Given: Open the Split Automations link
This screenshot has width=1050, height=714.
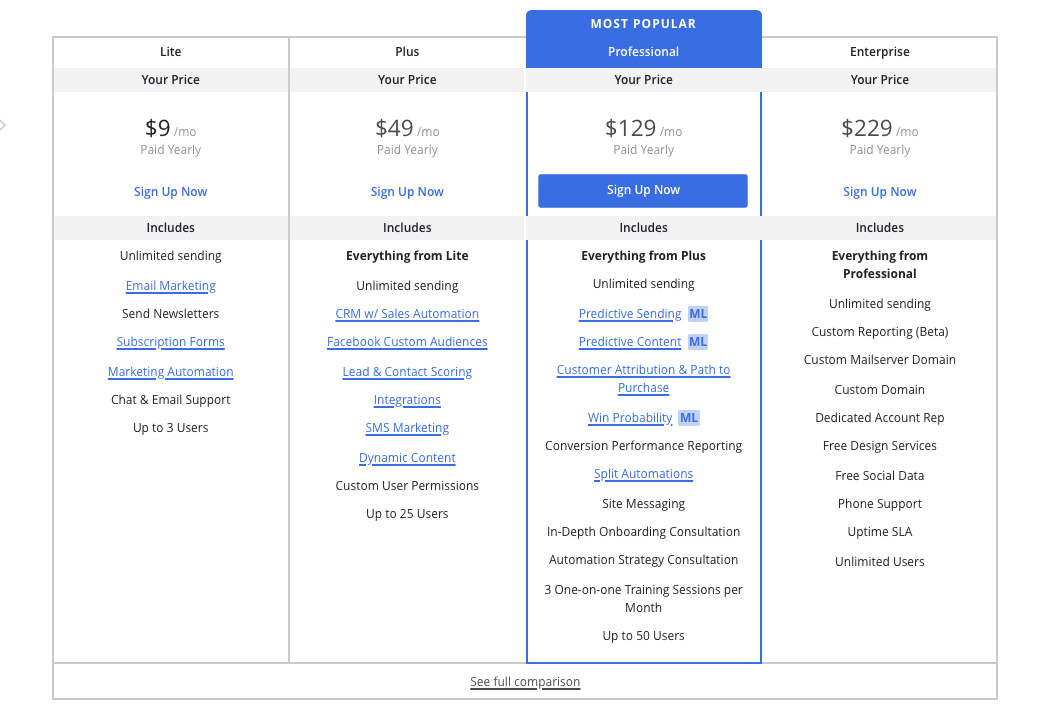Looking at the screenshot, I should [x=644, y=474].
